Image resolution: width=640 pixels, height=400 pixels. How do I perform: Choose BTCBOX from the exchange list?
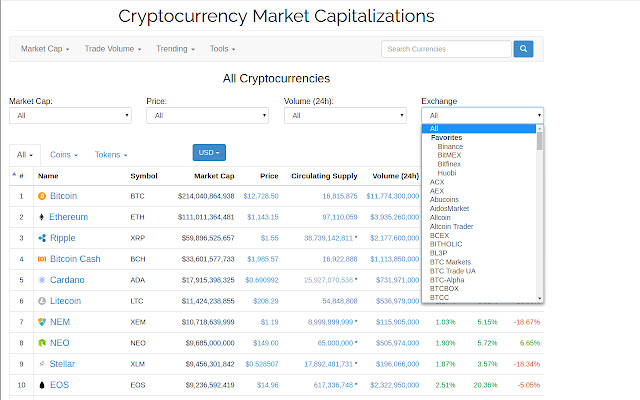pyautogui.click(x=444, y=289)
